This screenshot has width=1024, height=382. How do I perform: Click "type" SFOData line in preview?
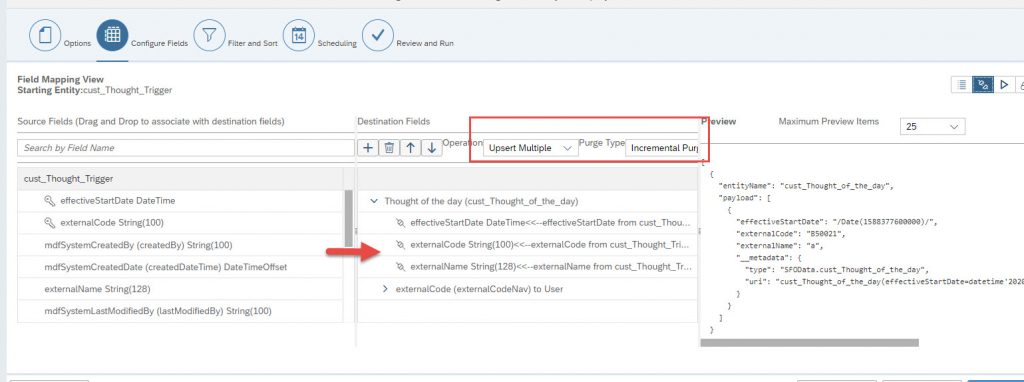point(837,269)
